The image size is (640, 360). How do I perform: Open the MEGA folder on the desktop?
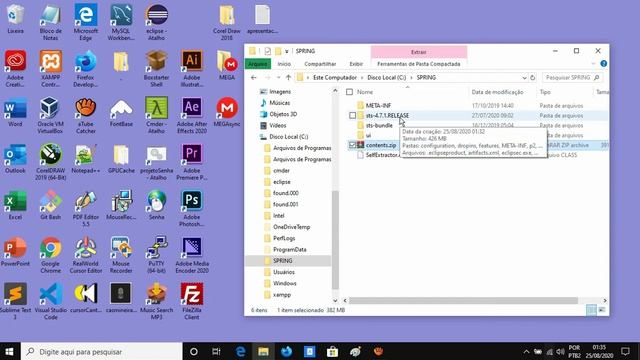227,65
